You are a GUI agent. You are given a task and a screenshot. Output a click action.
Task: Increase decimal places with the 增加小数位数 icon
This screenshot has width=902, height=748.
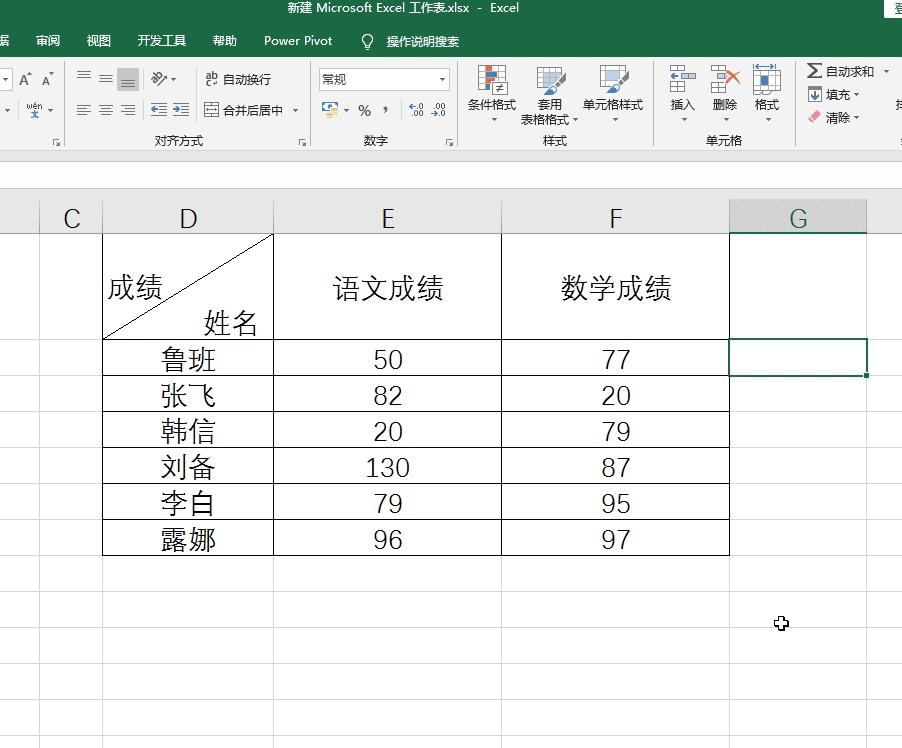(414, 110)
